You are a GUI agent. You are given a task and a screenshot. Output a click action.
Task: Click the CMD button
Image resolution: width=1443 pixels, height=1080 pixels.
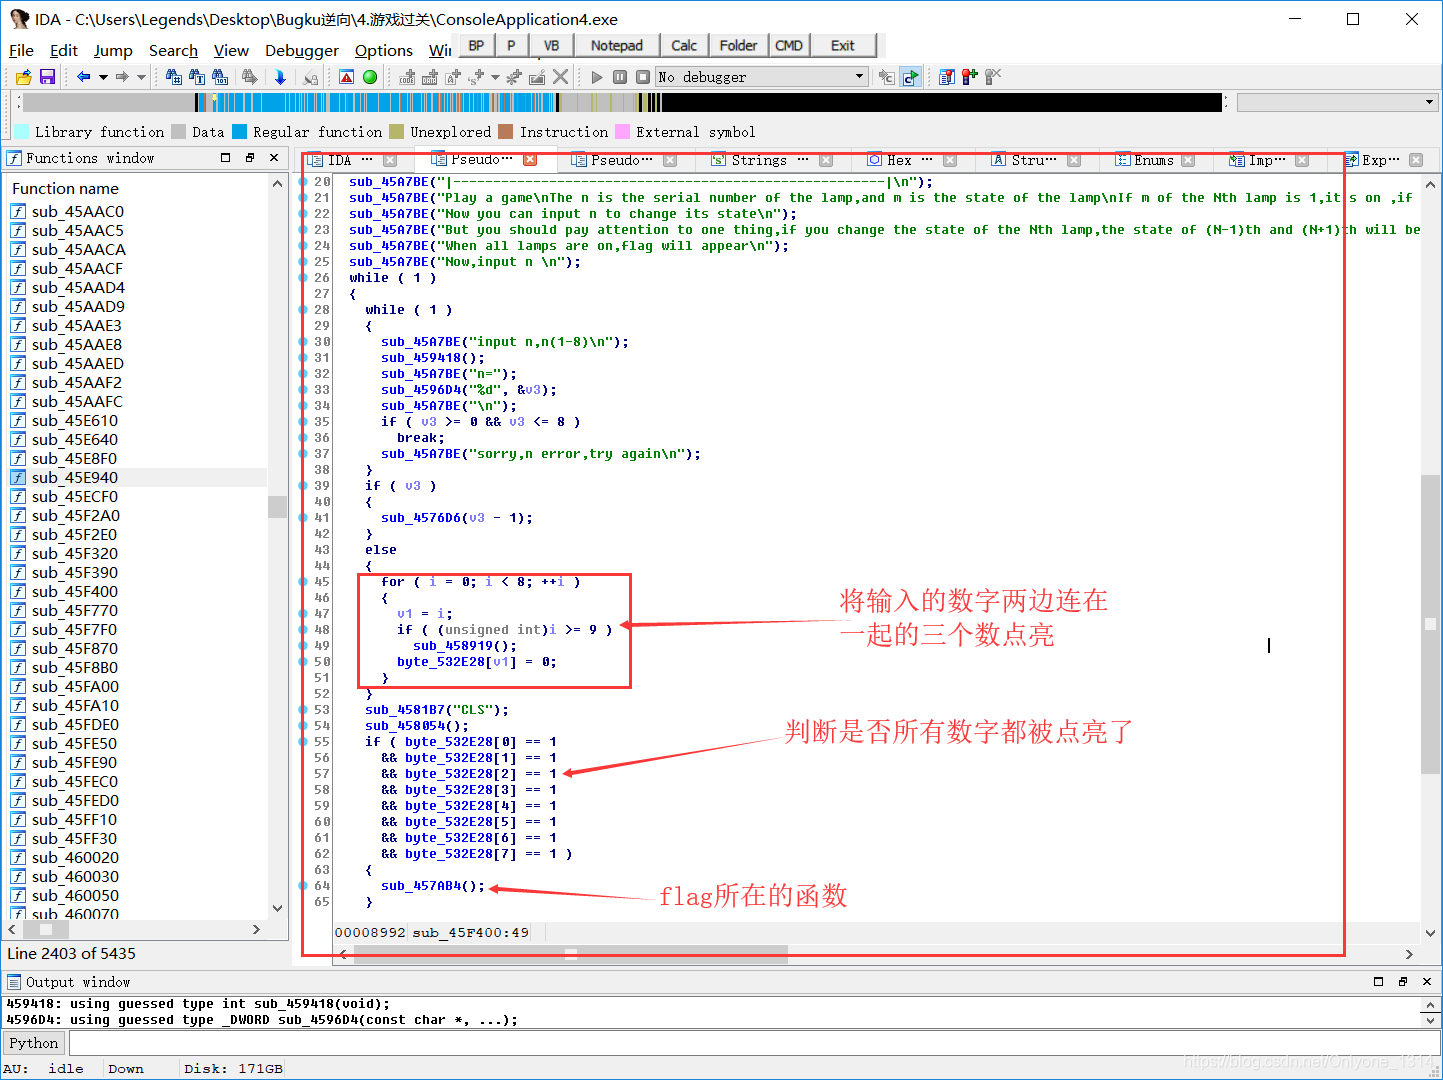(789, 45)
